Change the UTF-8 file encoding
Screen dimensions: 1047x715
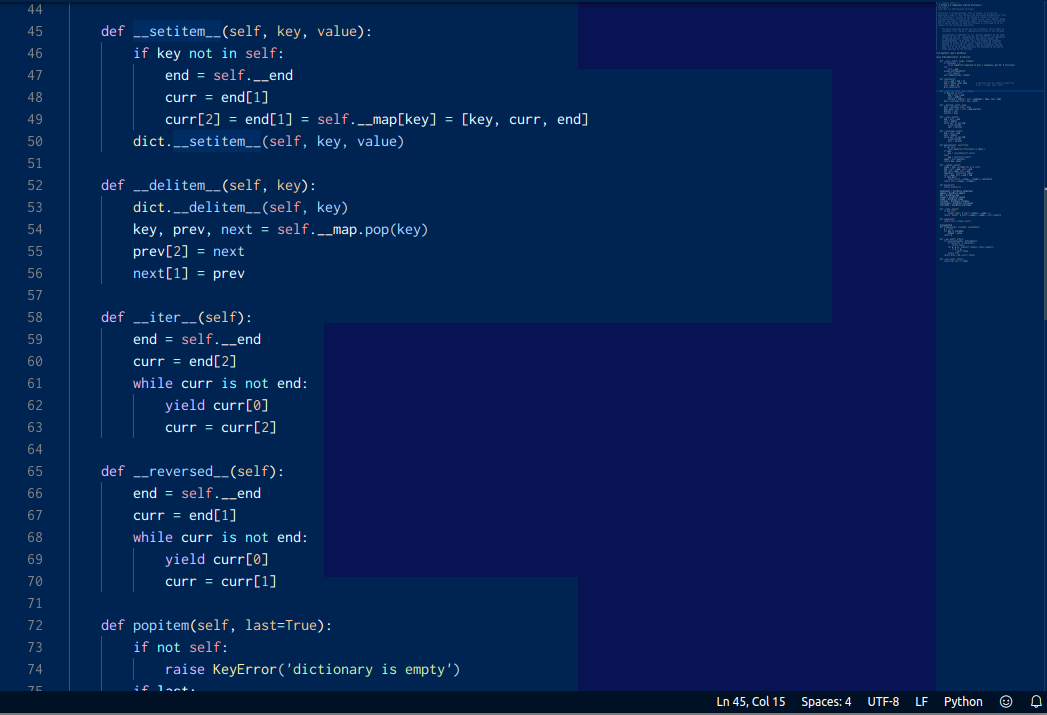click(883, 701)
